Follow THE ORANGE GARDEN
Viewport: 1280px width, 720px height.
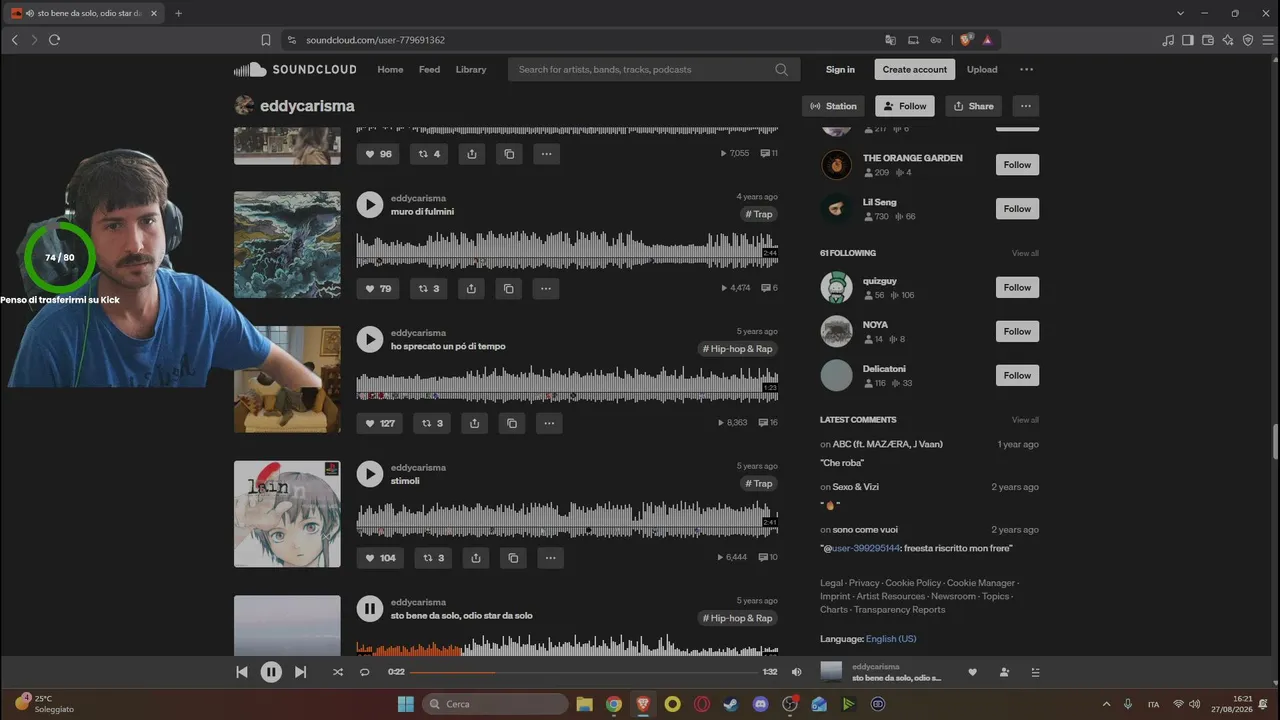coord(1017,165)
